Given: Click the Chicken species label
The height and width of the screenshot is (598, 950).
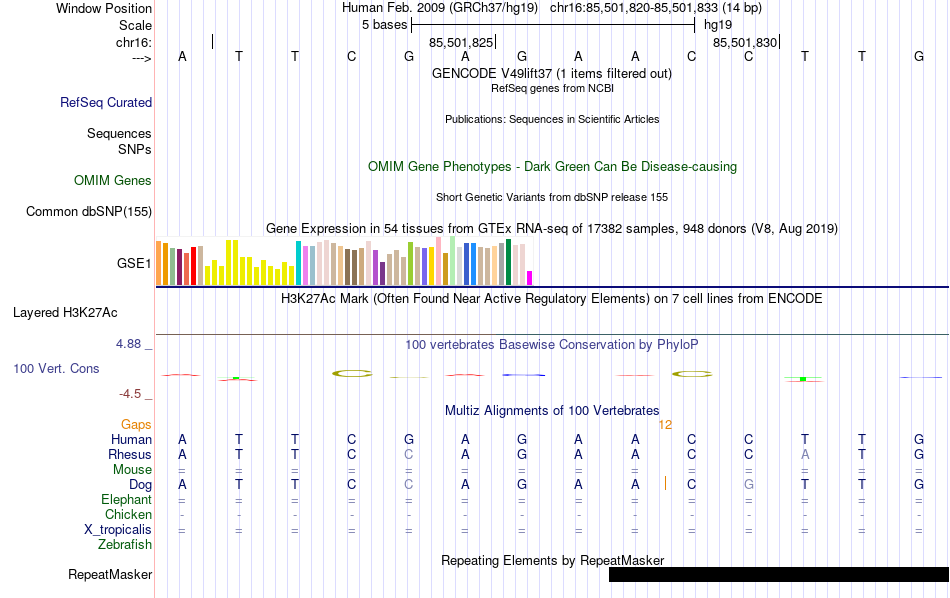Looking at the screenshot, I should coord(128,514).
